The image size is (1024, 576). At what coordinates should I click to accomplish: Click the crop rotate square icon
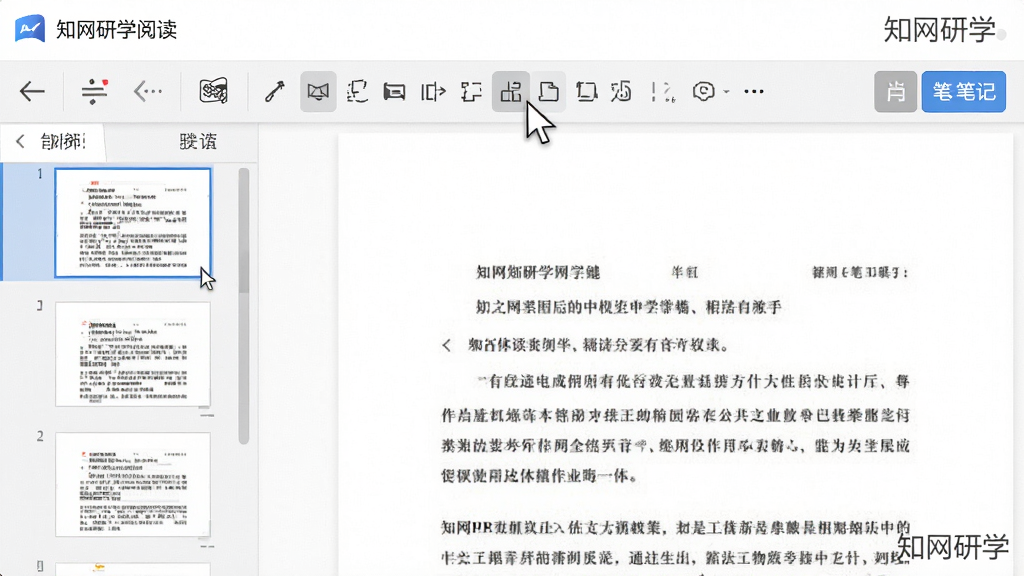coord(586,91)
